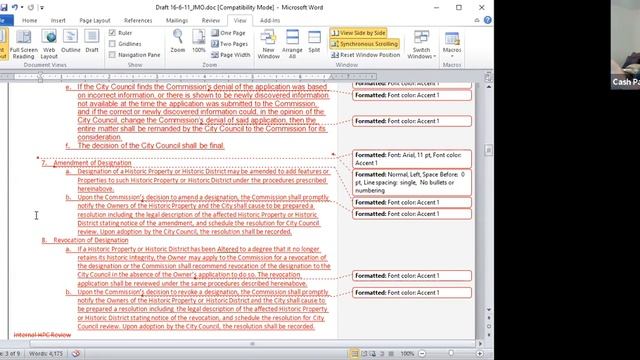Click the Font: Arial, 11 pt revision balloon
The width and height of the screenshot is (640, 360).
[x=412, y=159]
